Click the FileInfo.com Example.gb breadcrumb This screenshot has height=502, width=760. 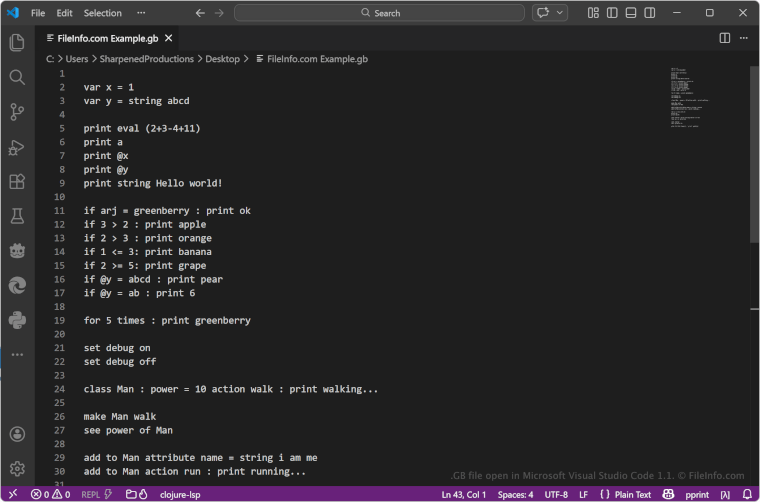312,59
